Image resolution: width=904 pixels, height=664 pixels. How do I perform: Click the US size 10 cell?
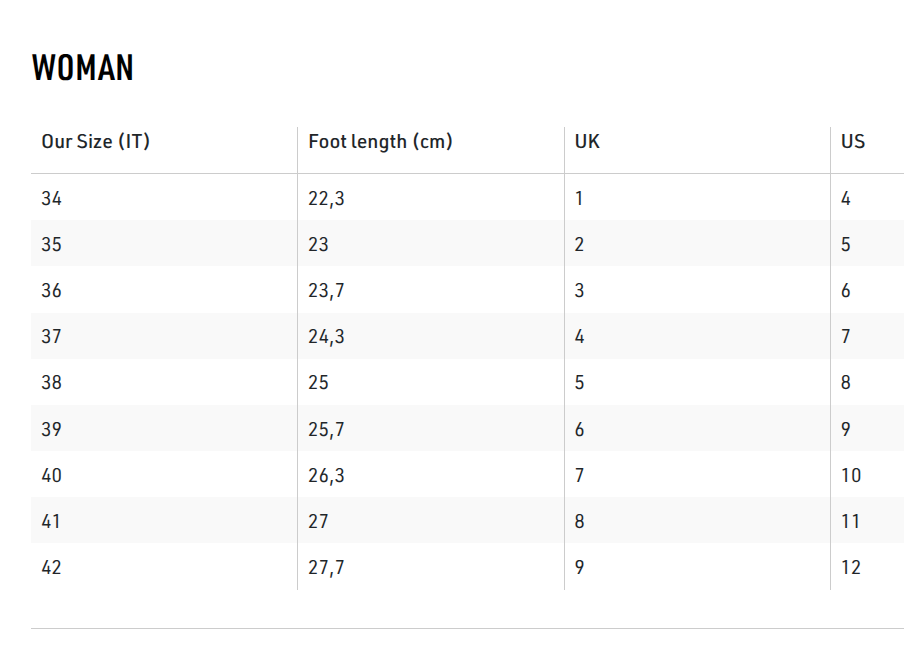tap(851, 475)
